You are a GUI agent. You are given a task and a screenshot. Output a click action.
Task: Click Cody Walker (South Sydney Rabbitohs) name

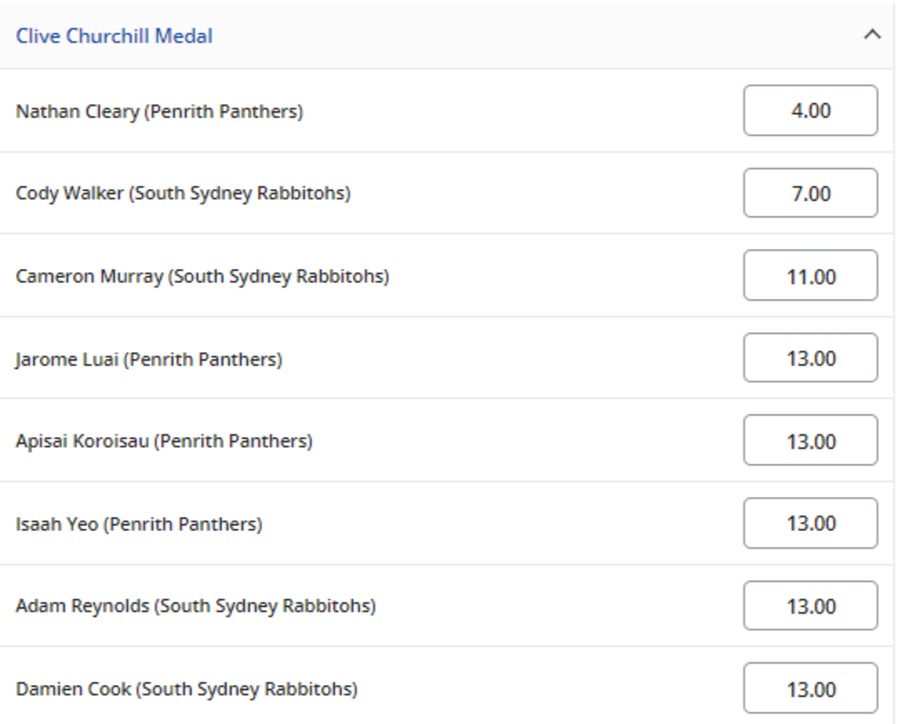[183, 194]
